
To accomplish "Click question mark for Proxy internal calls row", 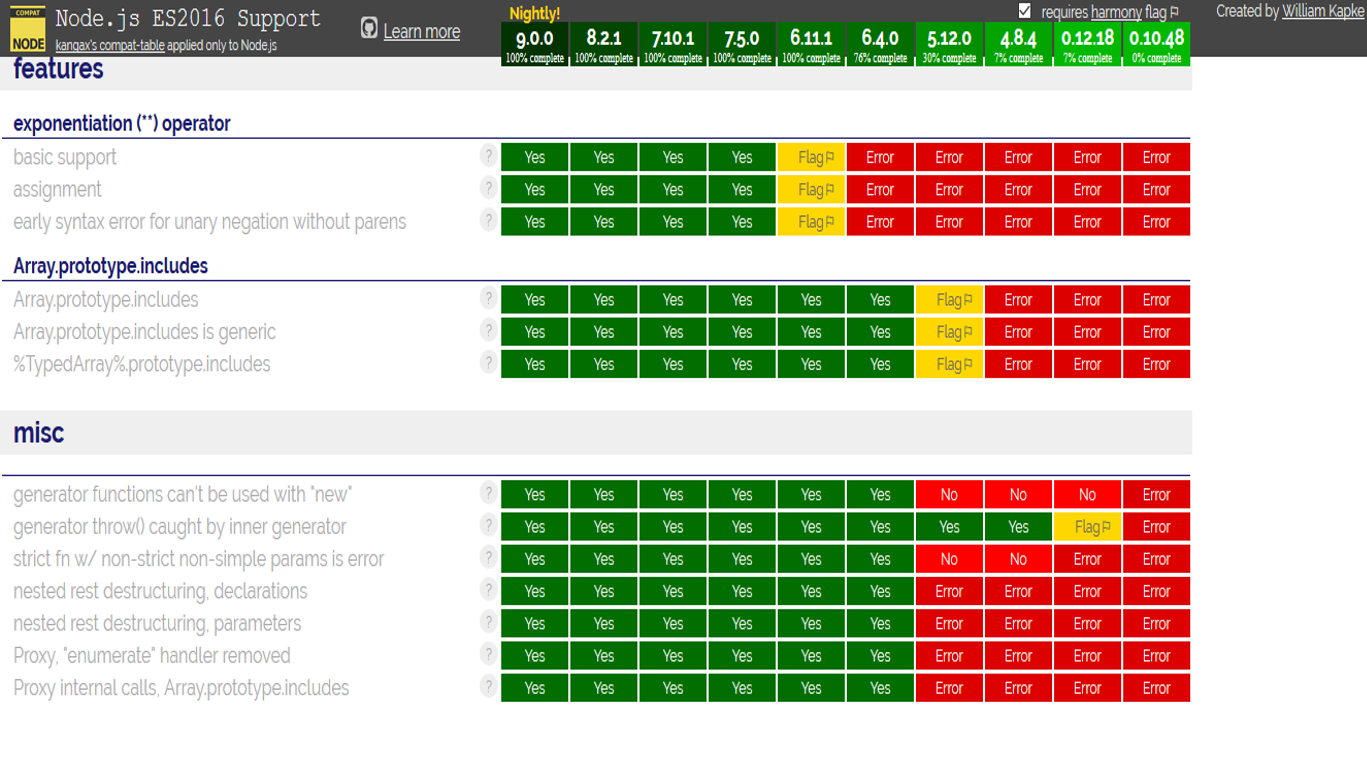I will [488, 685].
